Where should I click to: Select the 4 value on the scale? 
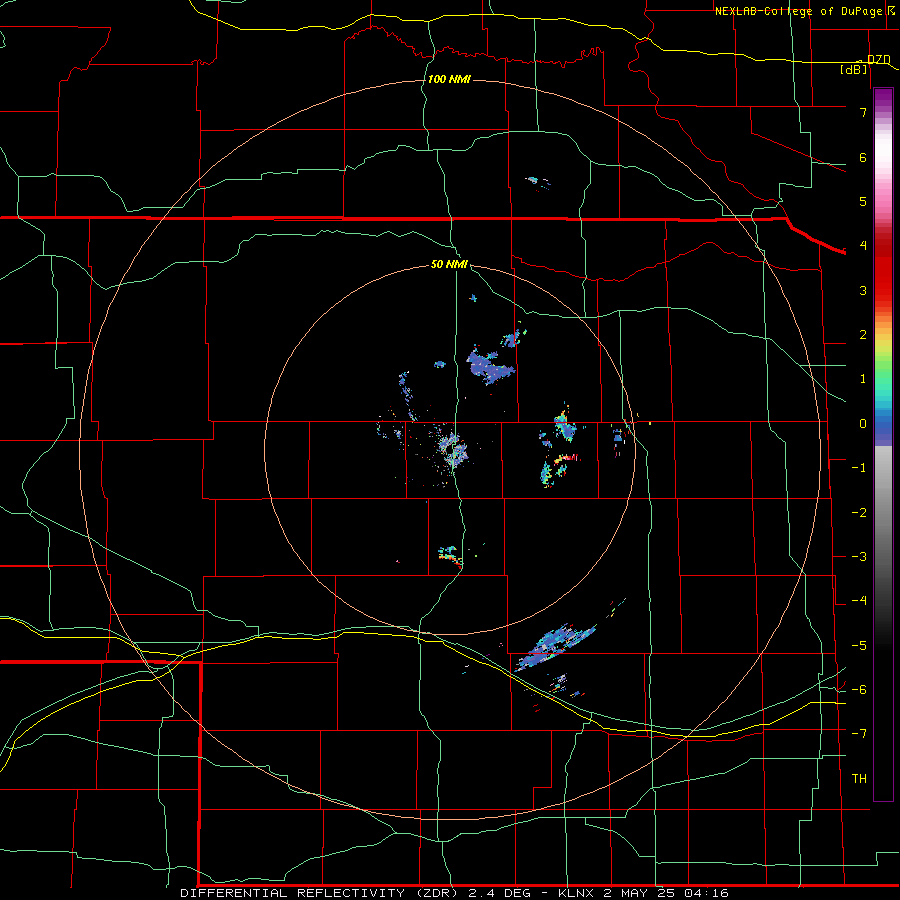[863, 245]
